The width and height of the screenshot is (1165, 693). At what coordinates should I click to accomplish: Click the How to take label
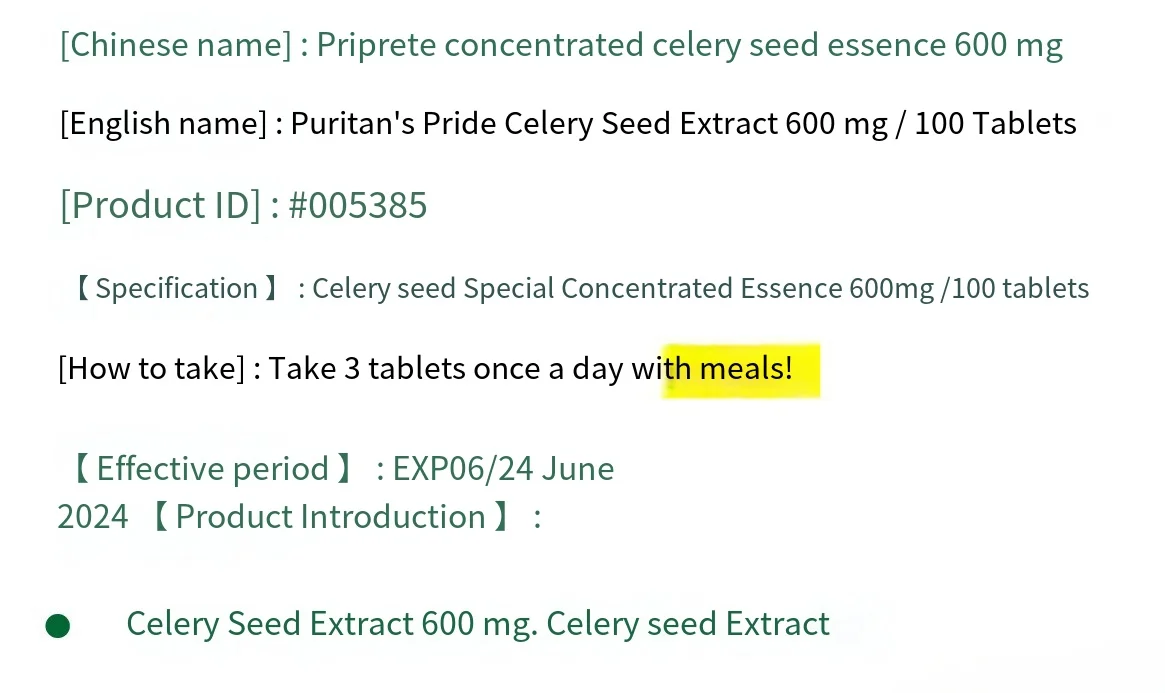pos(151,368)
